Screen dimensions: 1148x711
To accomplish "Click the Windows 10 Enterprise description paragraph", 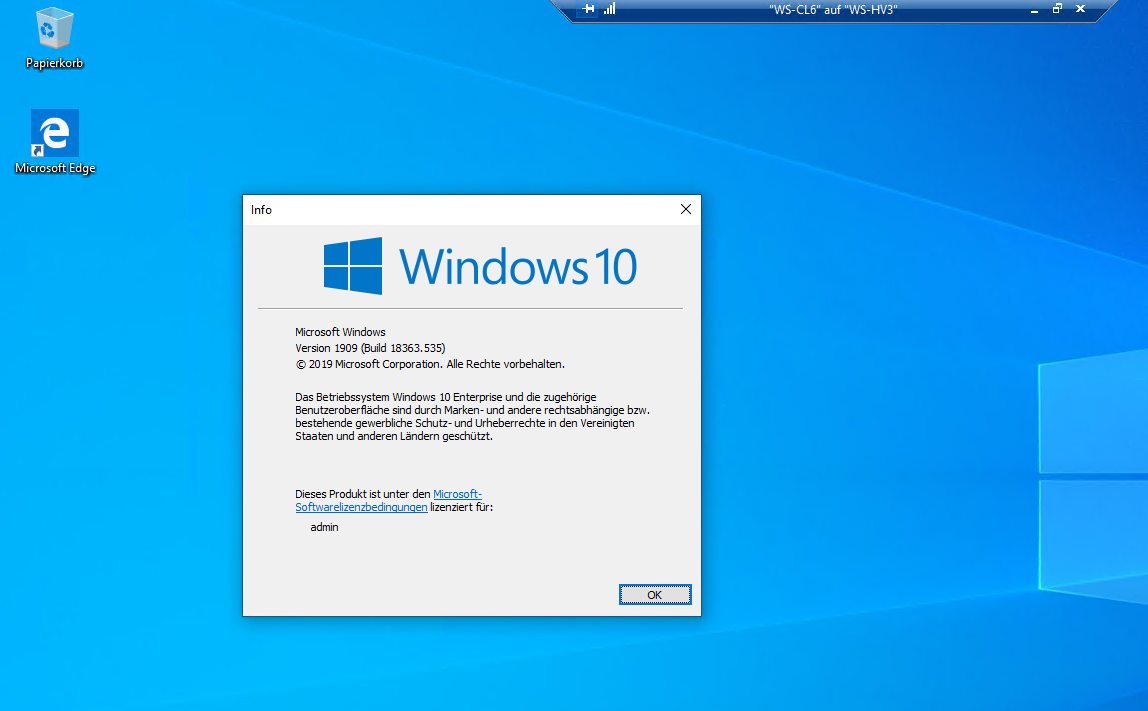I will 472,417.
